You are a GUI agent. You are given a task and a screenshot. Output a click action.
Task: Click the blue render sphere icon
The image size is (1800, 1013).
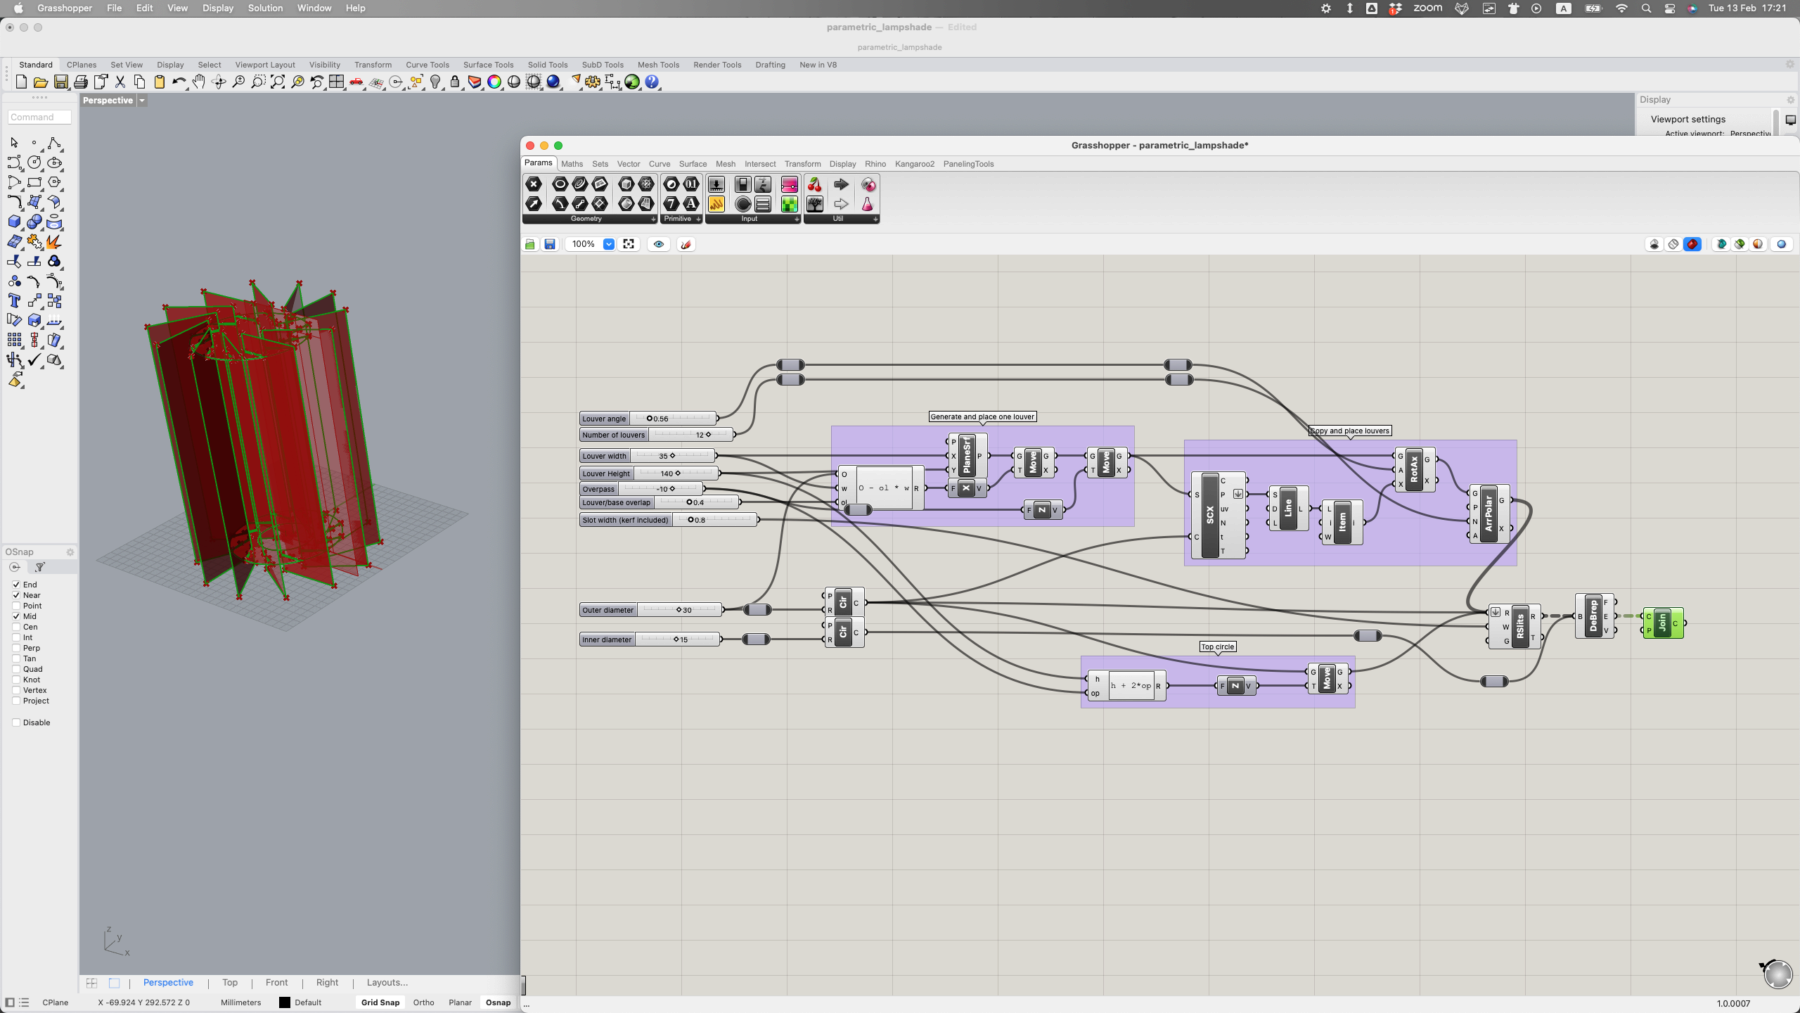tap(553, 82)
